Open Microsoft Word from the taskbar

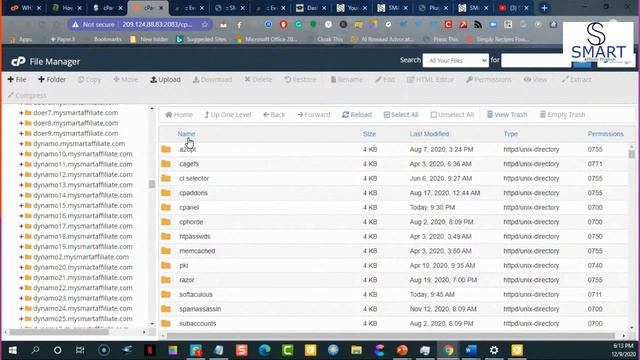pyautogui.click(x=471, y=350)
